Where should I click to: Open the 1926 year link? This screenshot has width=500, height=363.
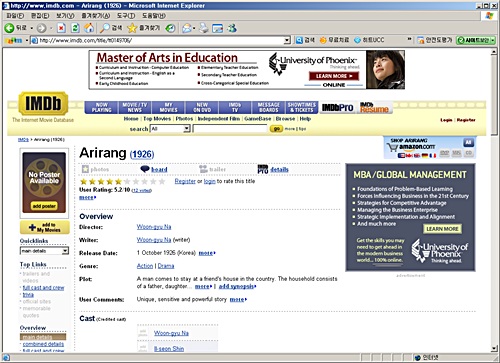142,154
